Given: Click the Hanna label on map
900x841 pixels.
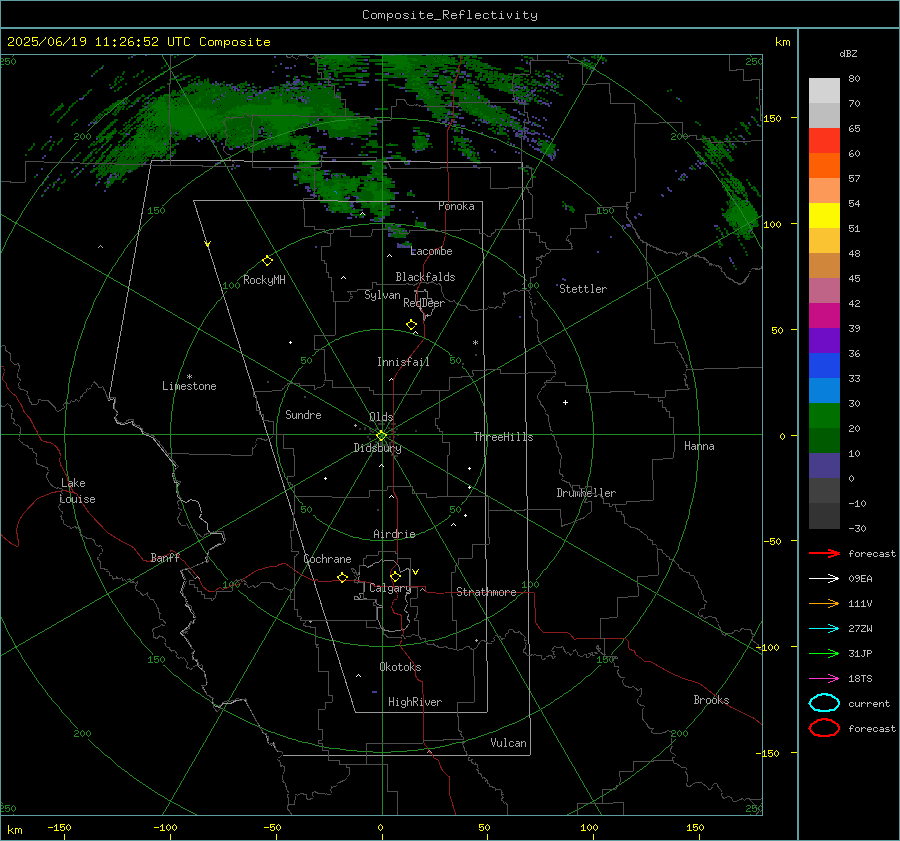Looking at the screenshot, I should click(x=699, y=446).
